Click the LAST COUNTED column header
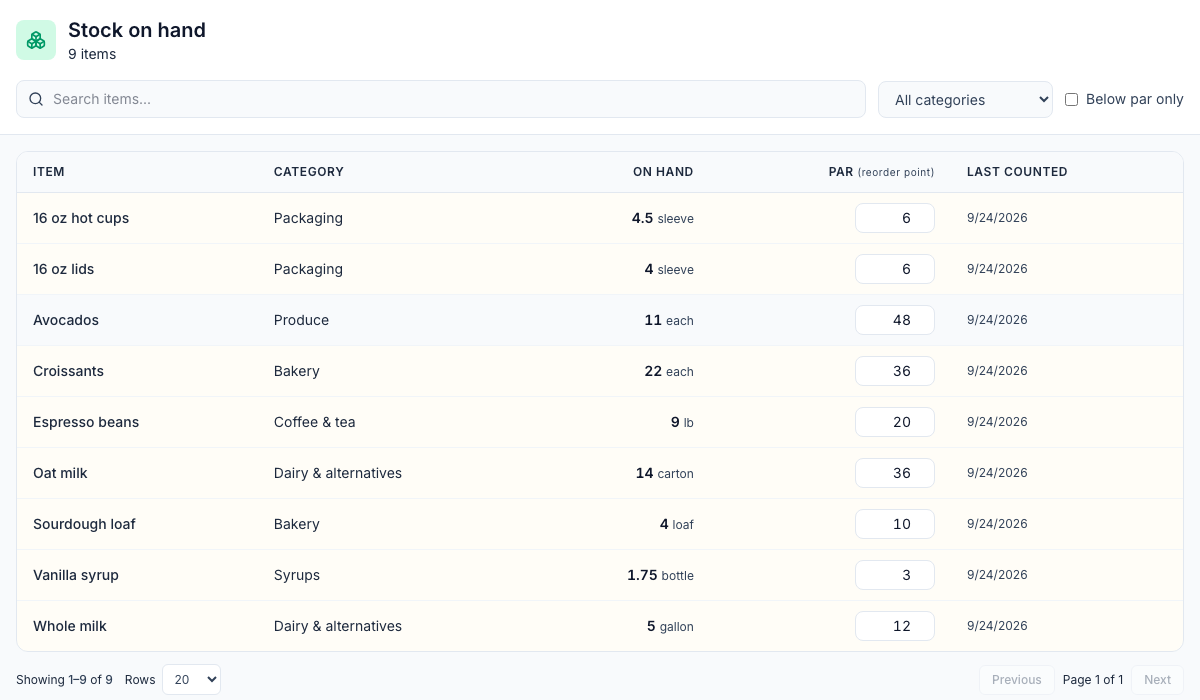This screenshot has height=700, width=1200. coord(1017,172)
